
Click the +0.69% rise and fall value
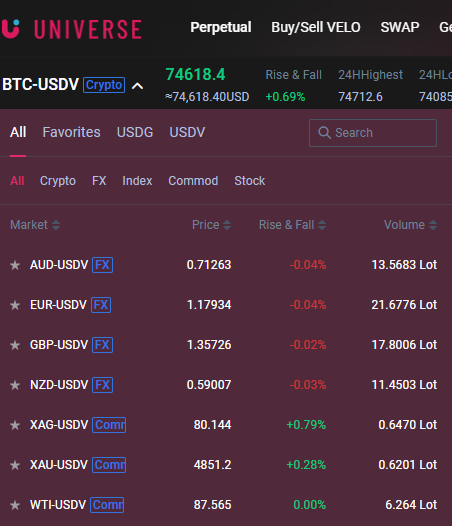click(285, 97)
